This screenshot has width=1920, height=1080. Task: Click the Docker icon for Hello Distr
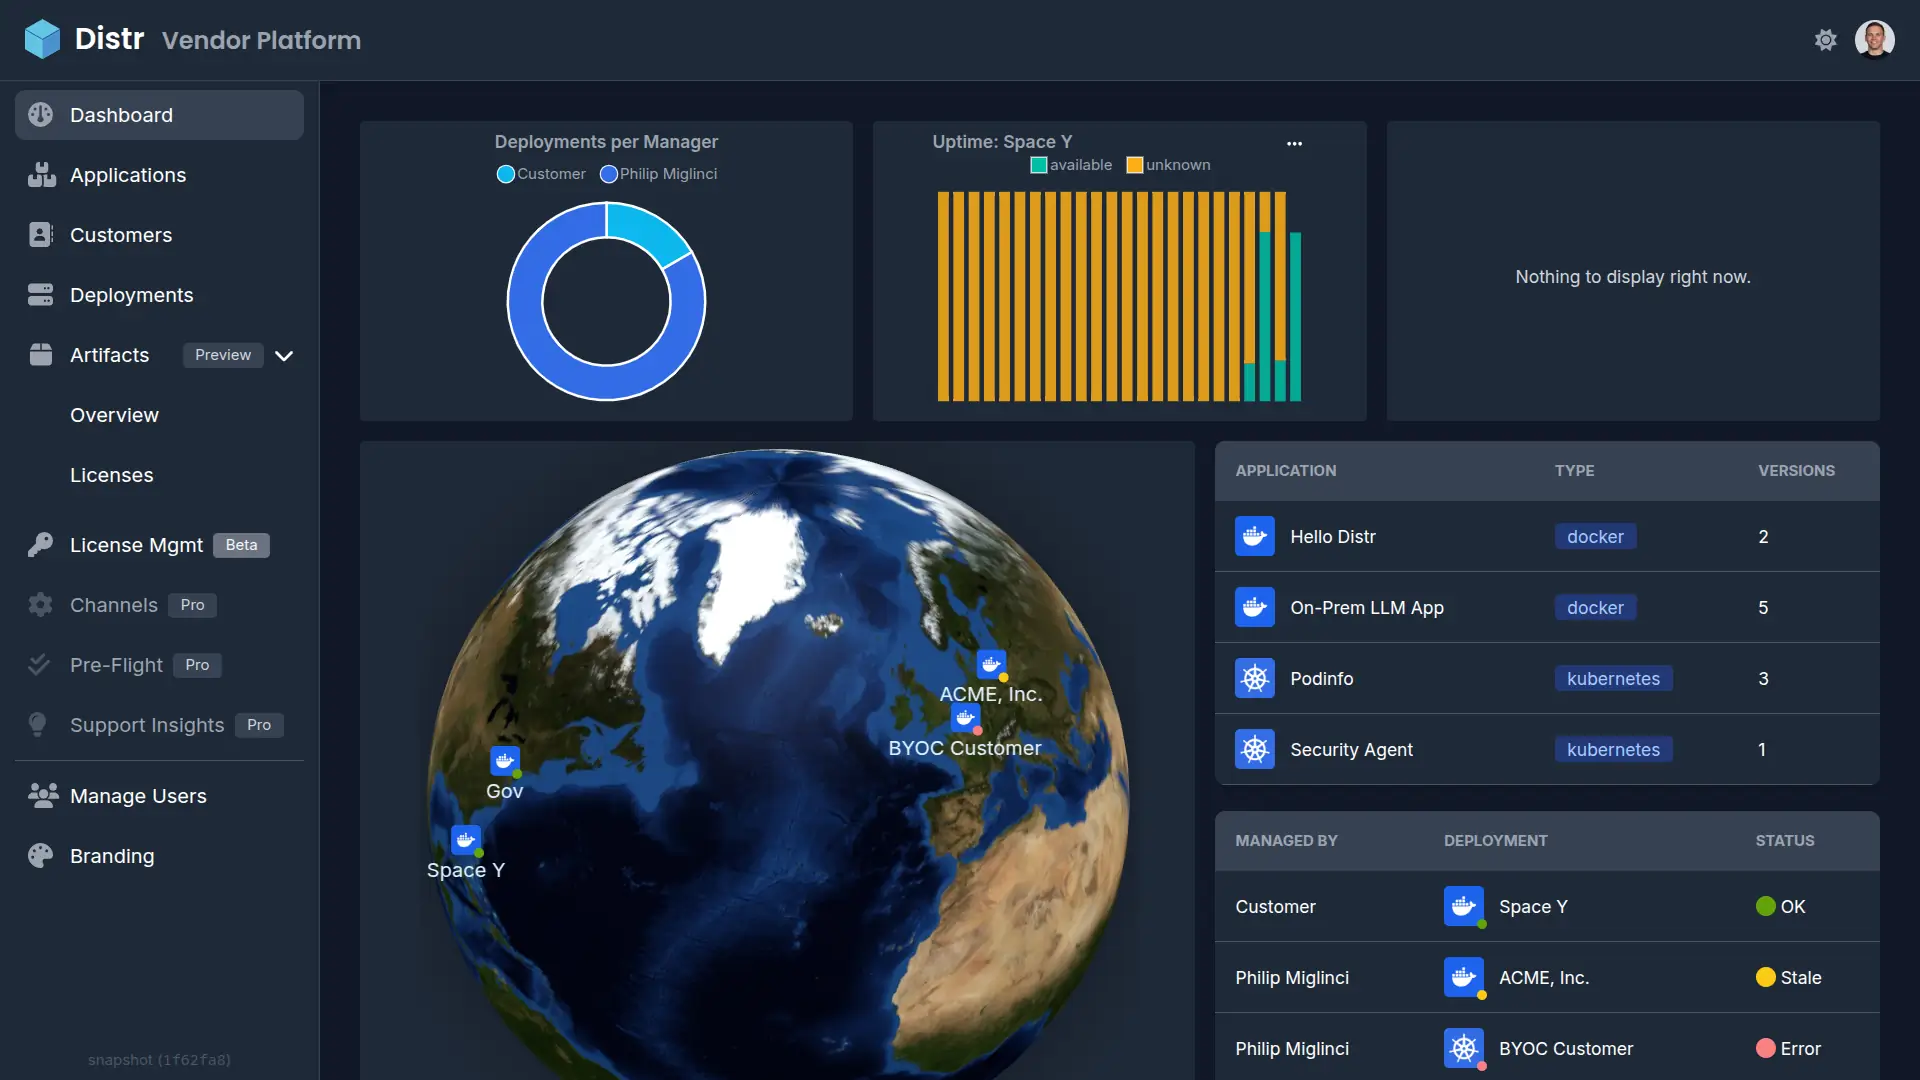click(x=1255, y=535)
